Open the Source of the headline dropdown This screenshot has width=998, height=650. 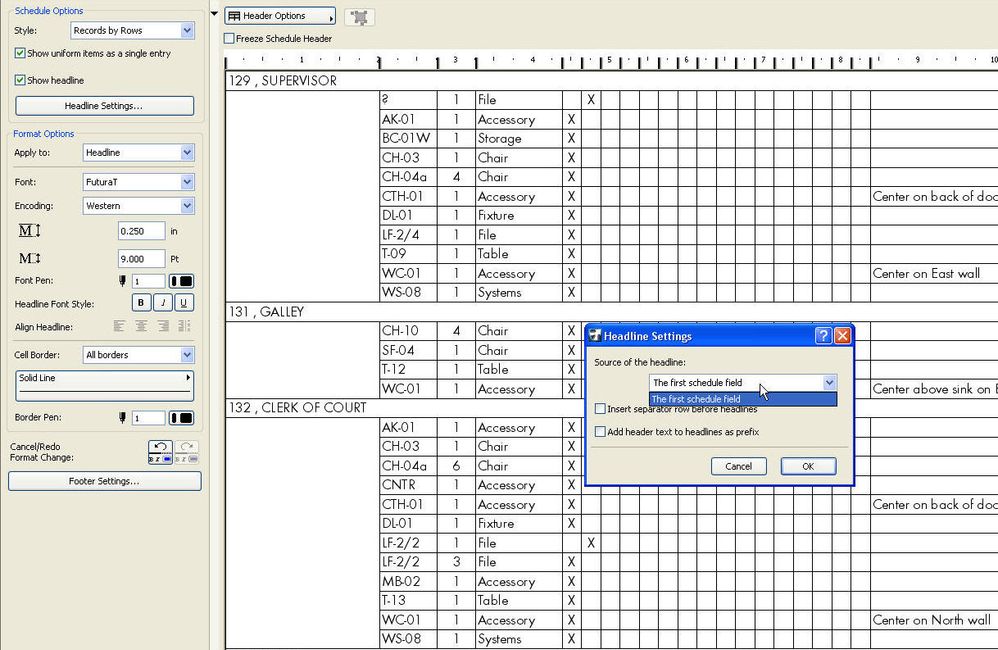coord(828,382)
